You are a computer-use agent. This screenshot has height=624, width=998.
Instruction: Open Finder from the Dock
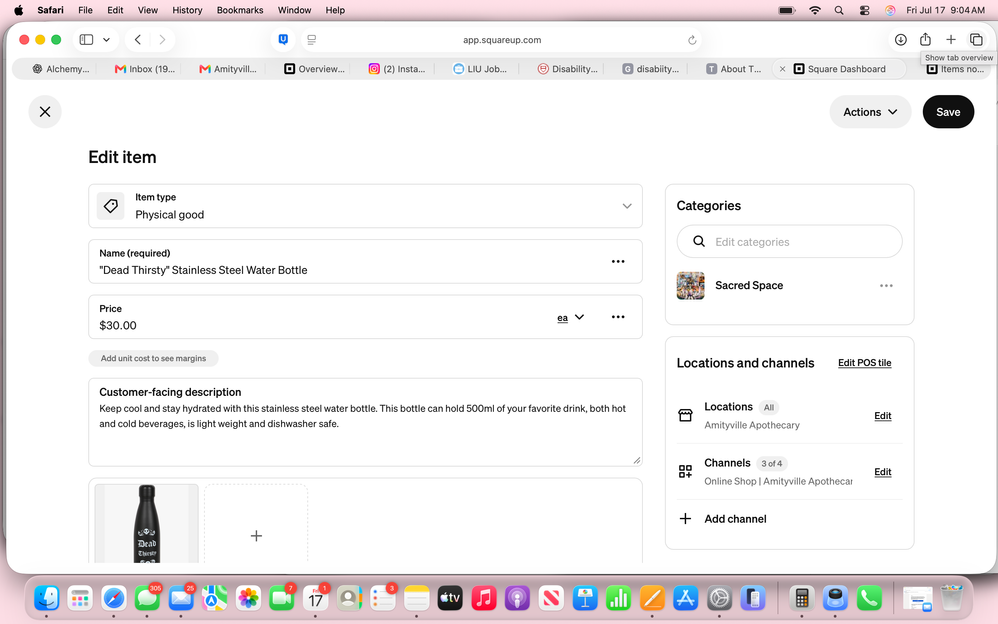(46, 599)
